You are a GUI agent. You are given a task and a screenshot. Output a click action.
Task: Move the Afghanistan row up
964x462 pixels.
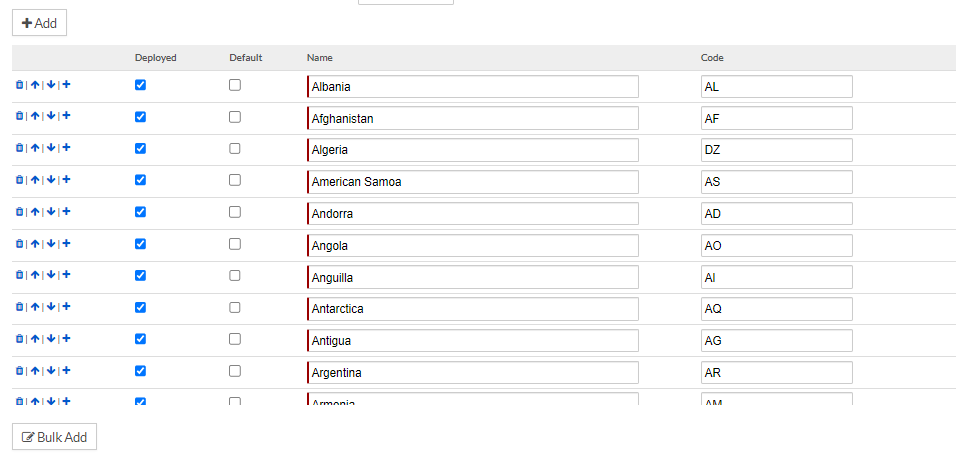pos(35,116)
